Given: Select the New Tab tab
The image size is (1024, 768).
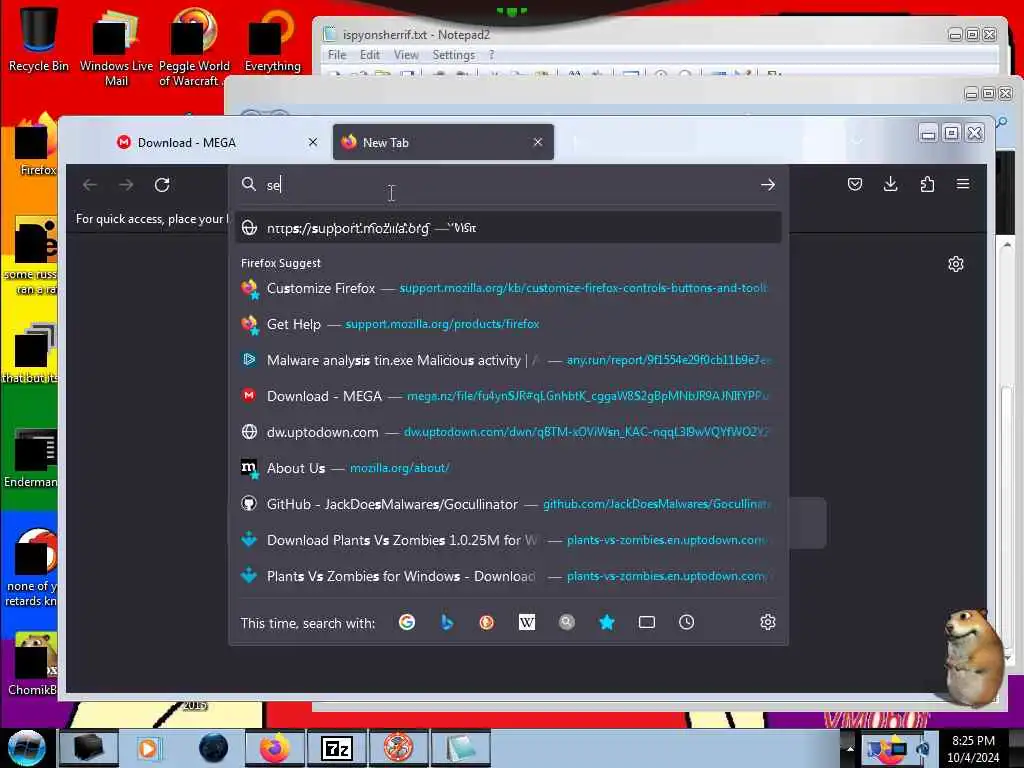Looking at the screenshot, I should [x=443, y=142].
